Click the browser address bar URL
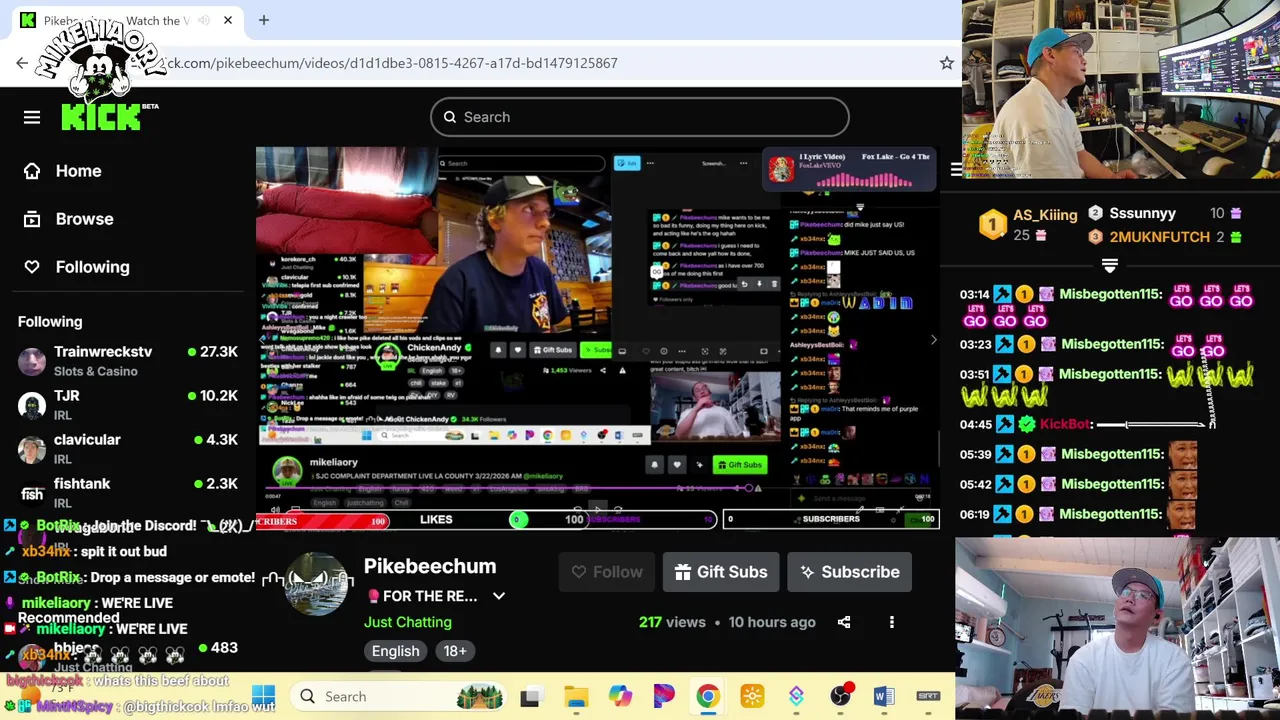This screenshot has height=720, width=1280. [390, 63]
